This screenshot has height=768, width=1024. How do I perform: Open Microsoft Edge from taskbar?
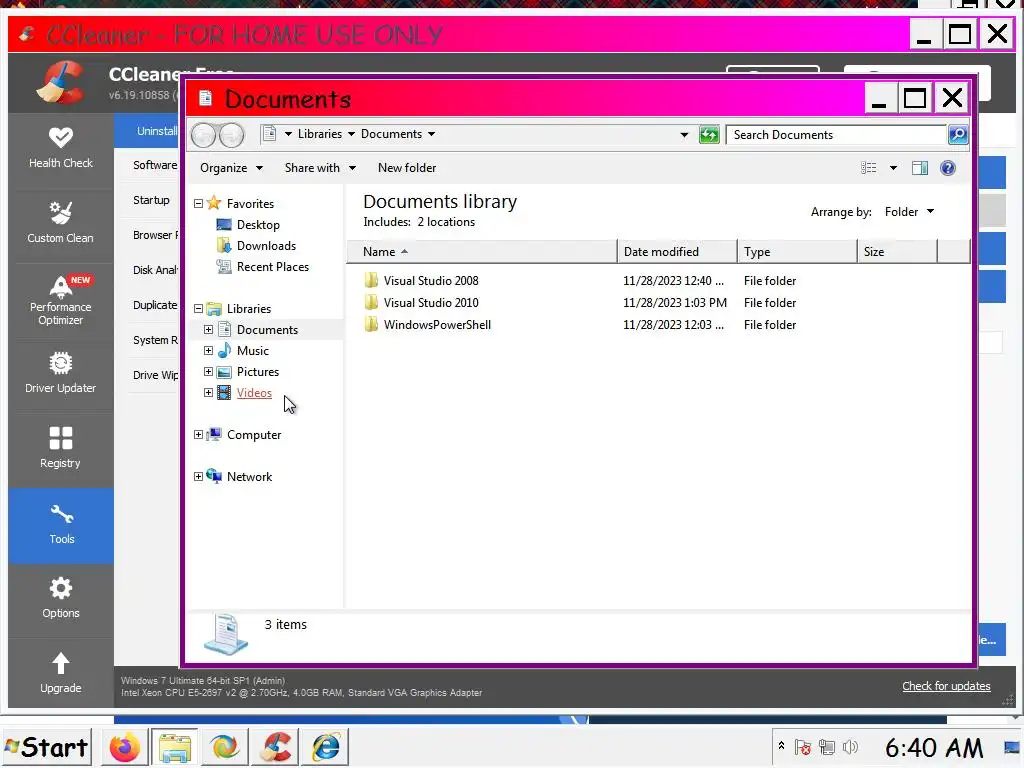(225, 747)
